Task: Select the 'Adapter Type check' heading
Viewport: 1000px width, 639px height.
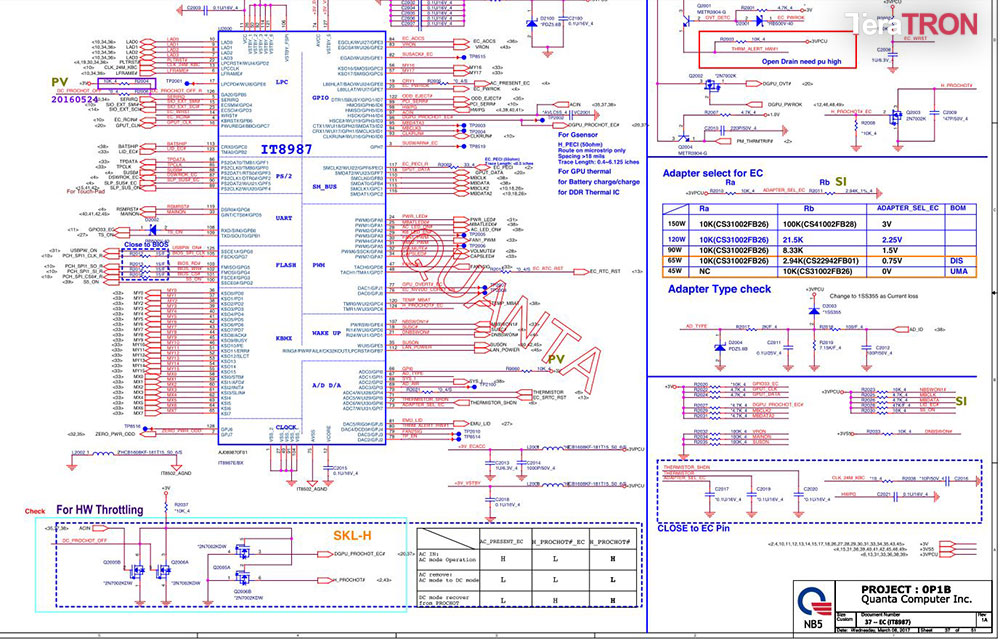Action: coord(719,289)
